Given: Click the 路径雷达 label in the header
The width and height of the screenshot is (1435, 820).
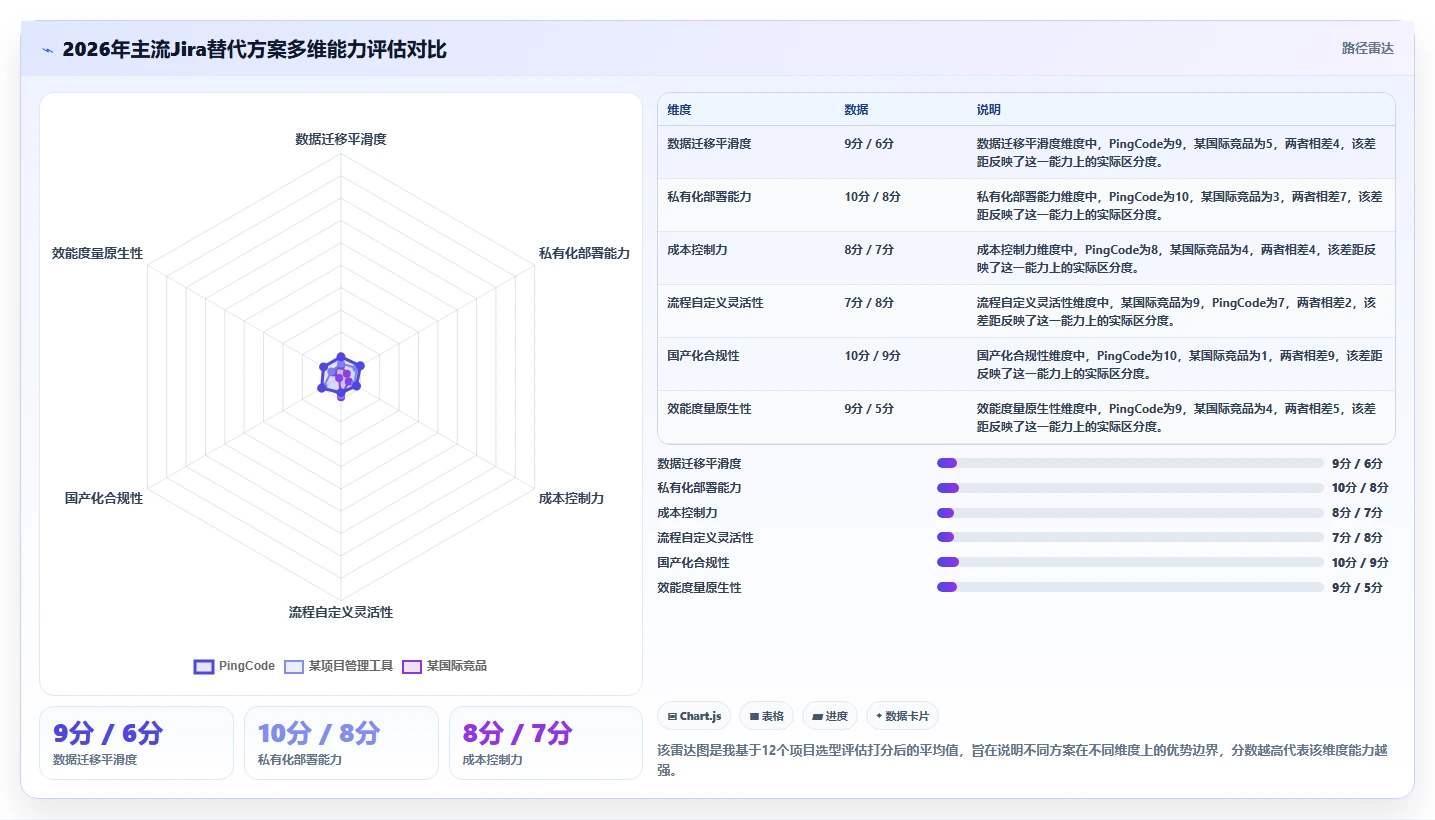Looking at the screenshot, I should tap(1367, 48).
